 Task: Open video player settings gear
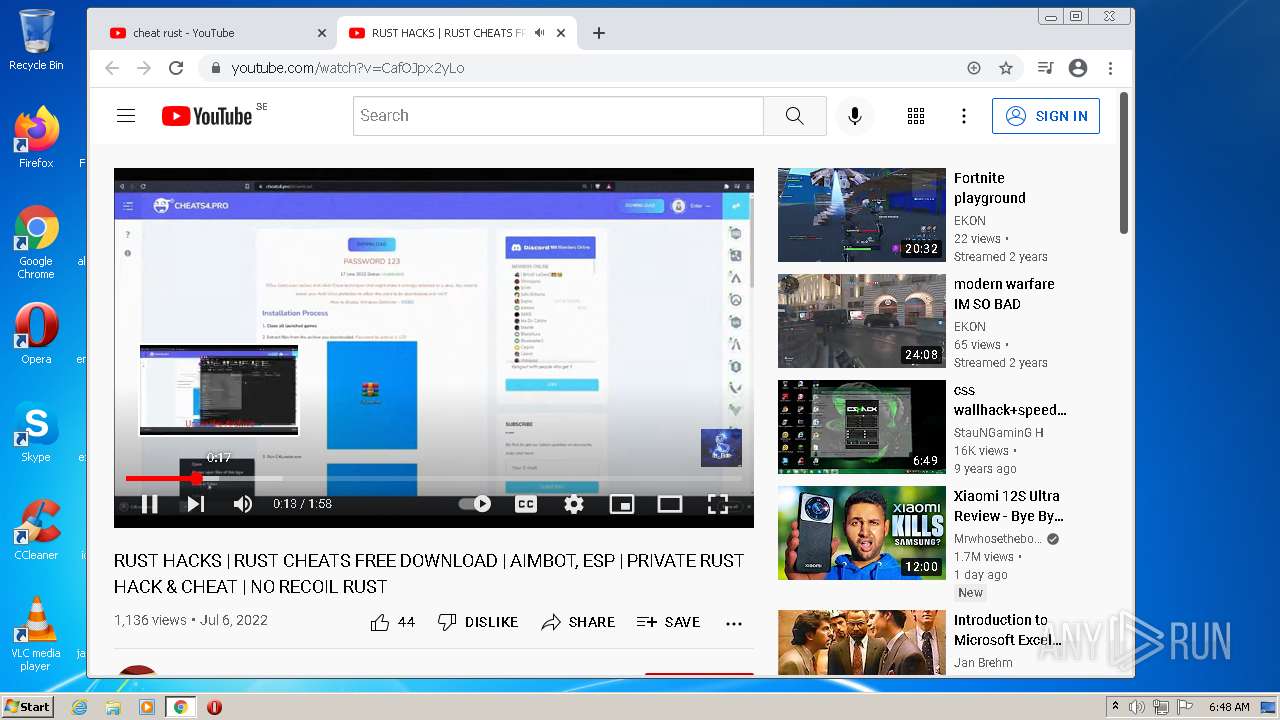(574, 504)
